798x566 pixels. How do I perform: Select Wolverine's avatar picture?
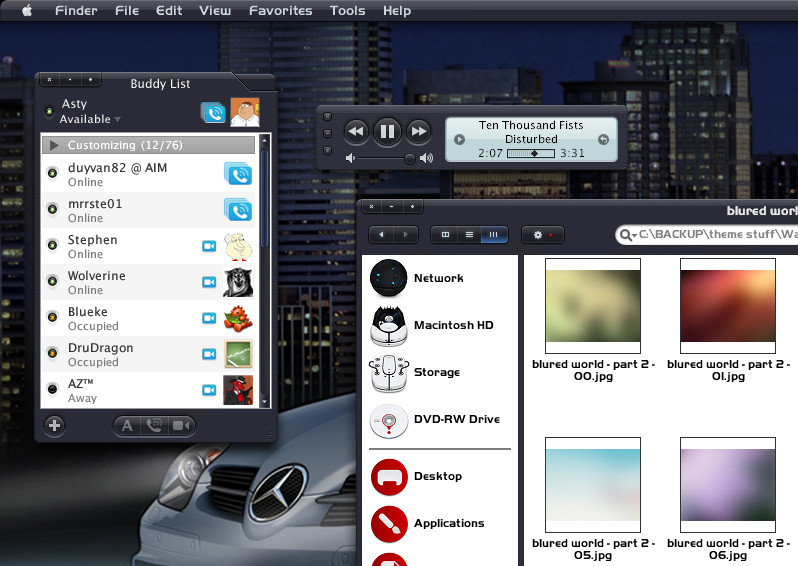pos(238,282)
